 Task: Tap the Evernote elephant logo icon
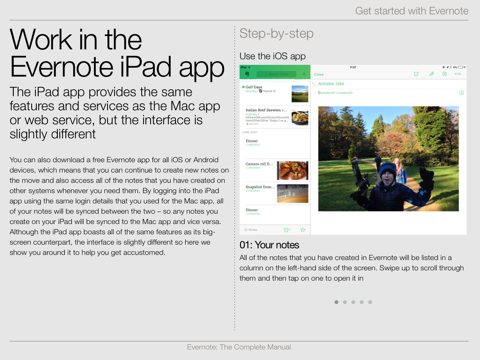[x=247, y=74]
